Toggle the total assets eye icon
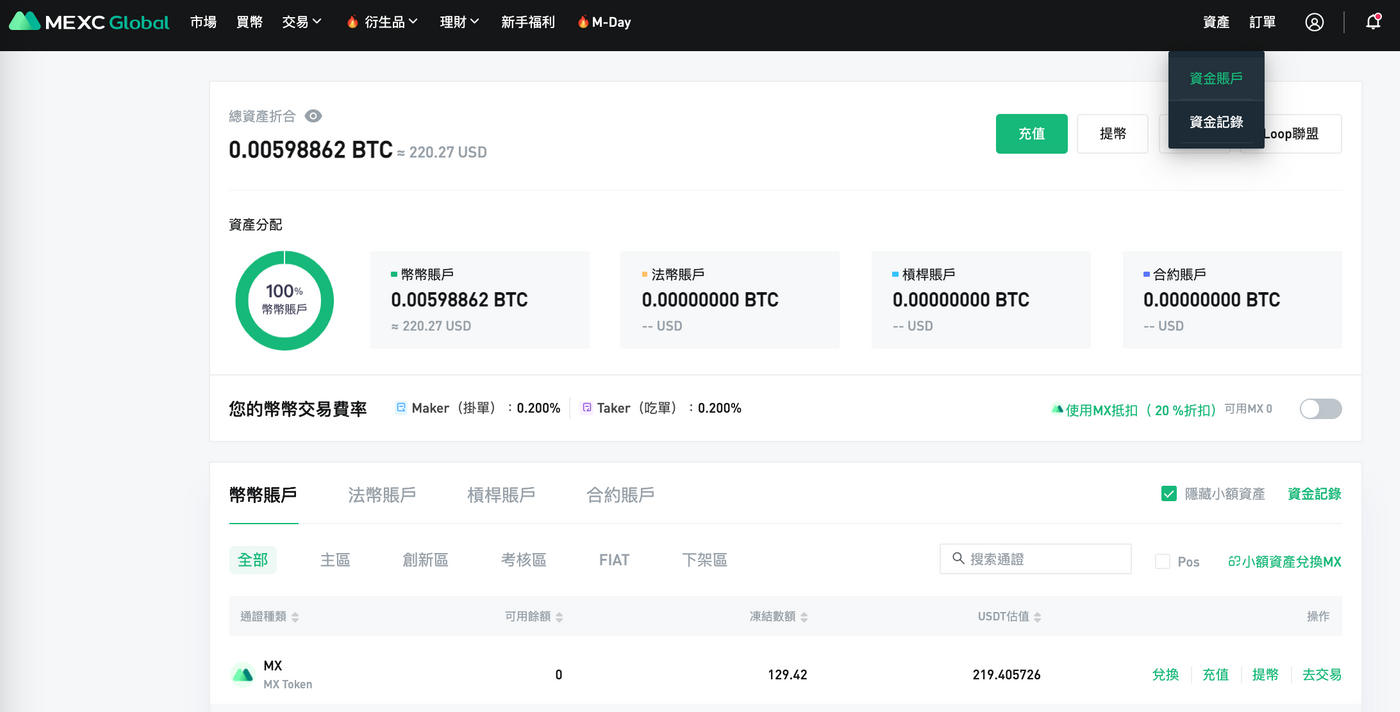Viewport: 1400px width, 712px height. 313,116
